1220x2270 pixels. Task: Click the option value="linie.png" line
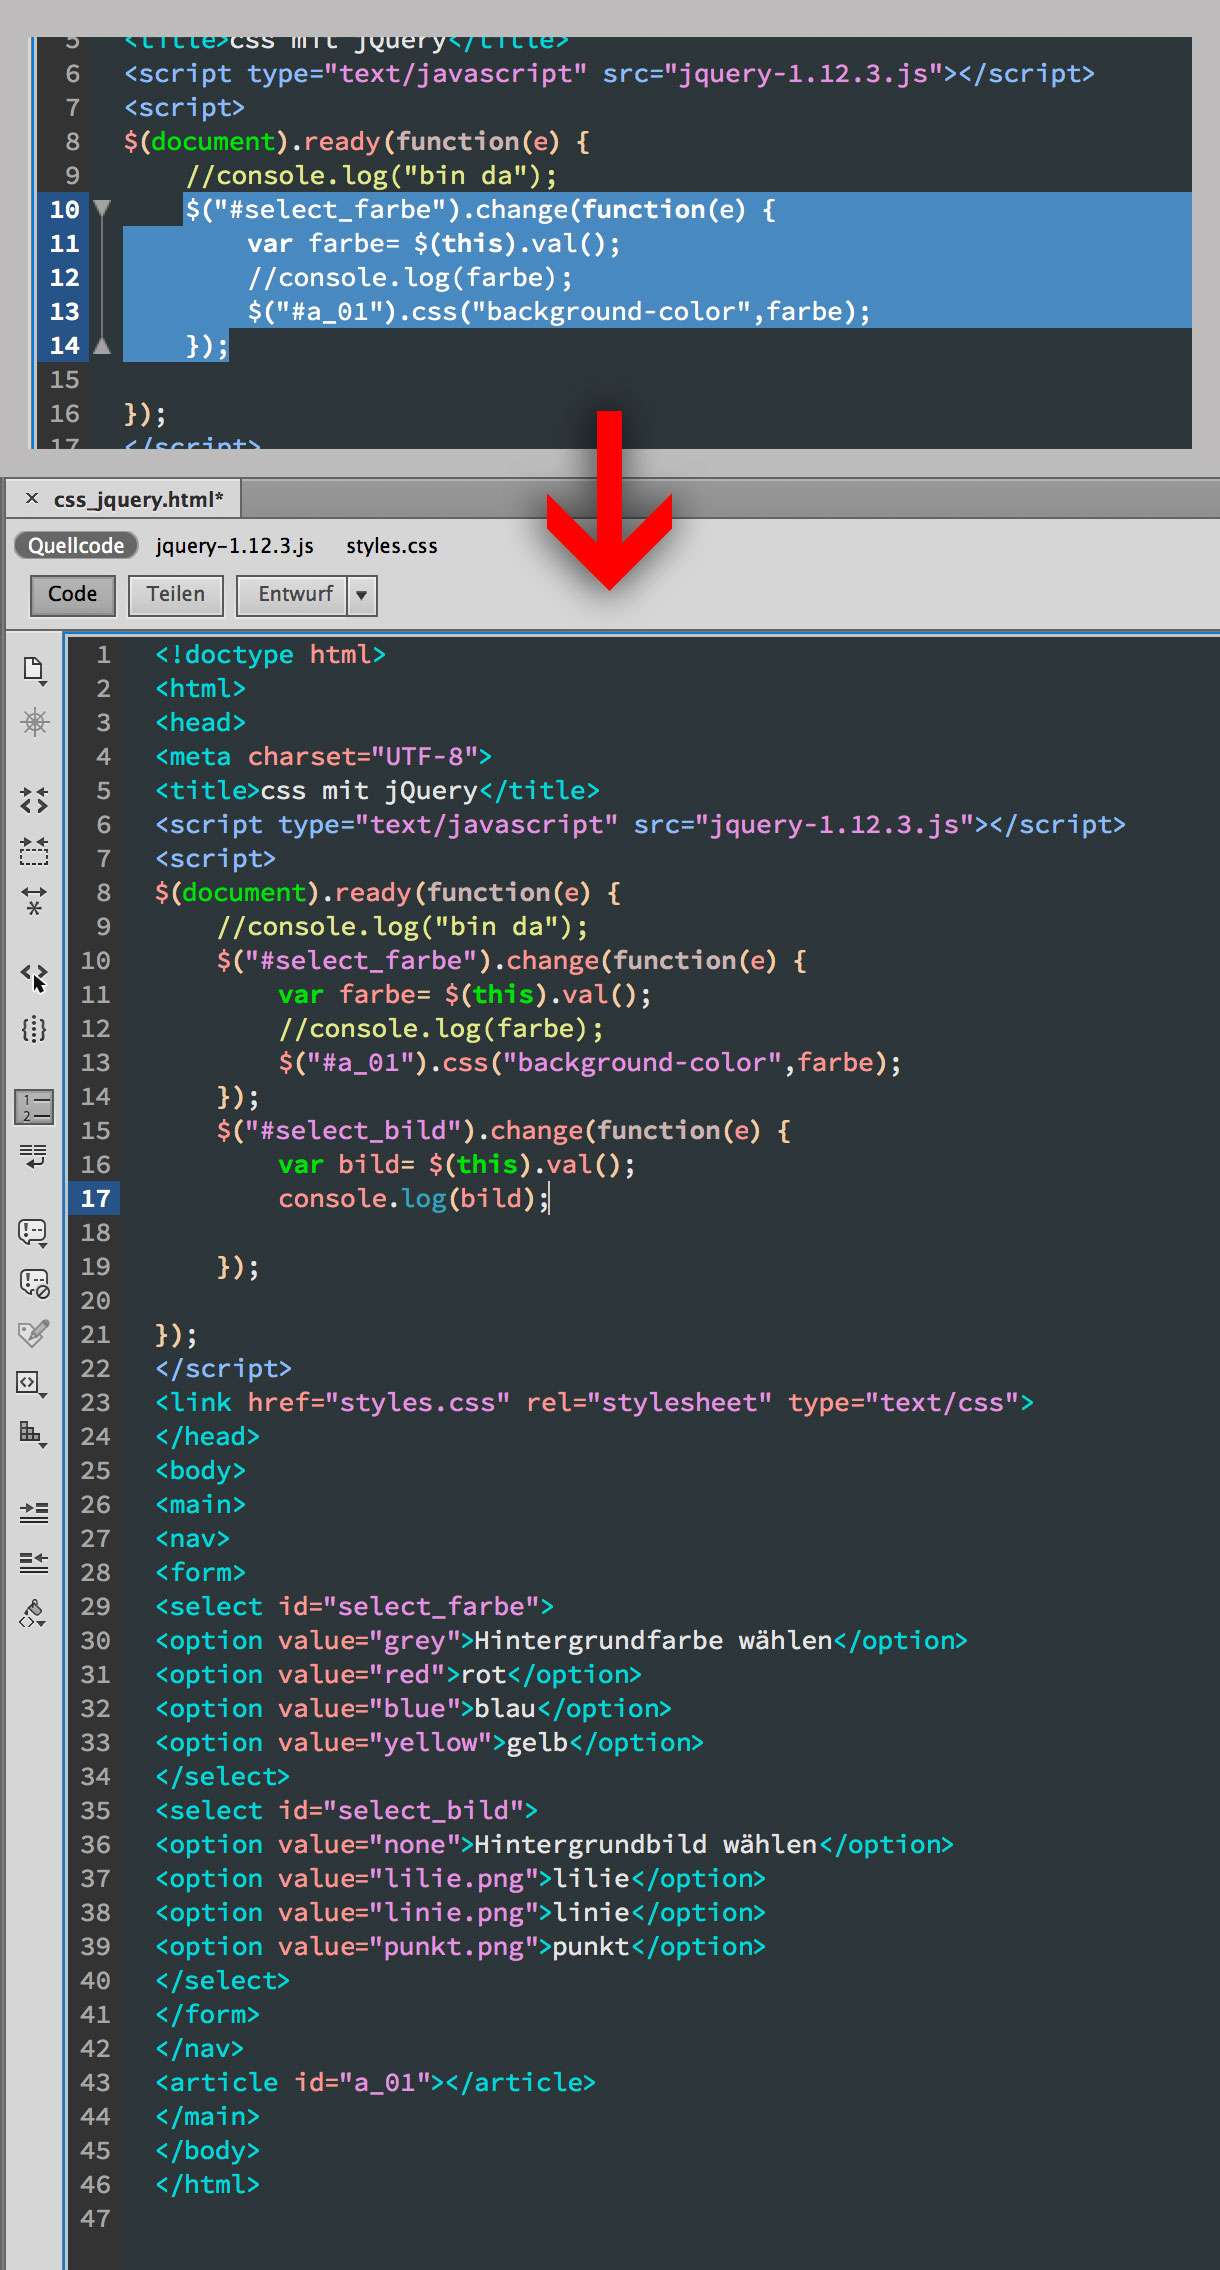pos(460,1912)
